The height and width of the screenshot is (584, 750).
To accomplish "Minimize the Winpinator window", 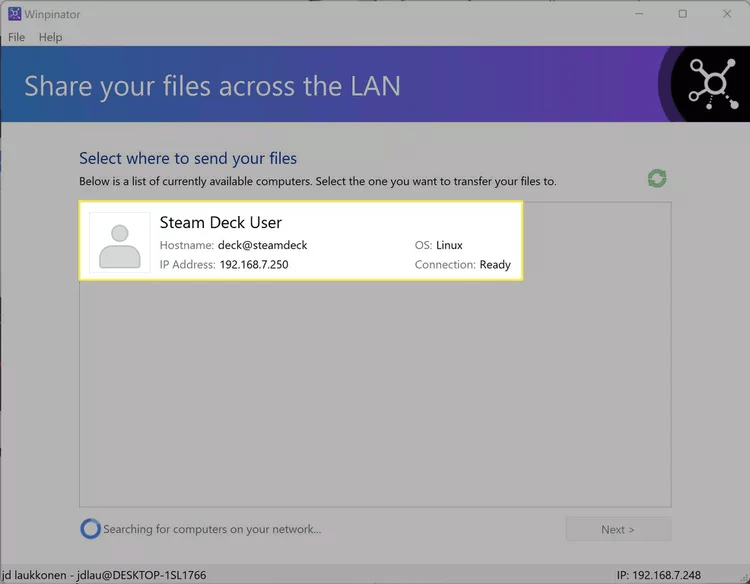I will click(638, 14).
